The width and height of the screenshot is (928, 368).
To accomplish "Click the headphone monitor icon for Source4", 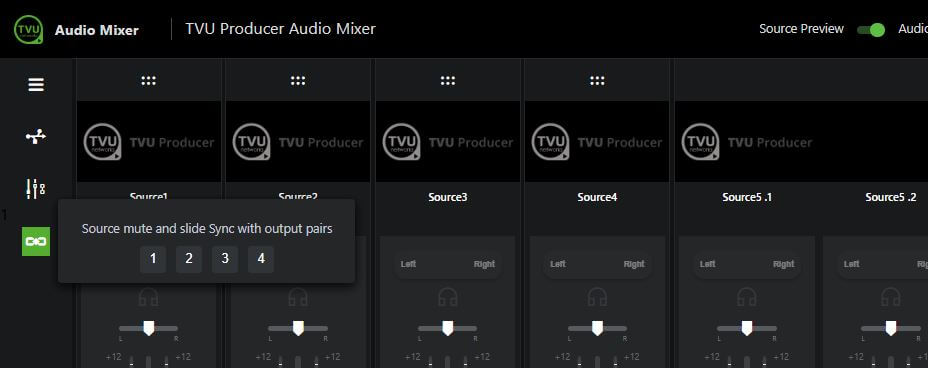I will pyautogui.click(x=598, y=297).
